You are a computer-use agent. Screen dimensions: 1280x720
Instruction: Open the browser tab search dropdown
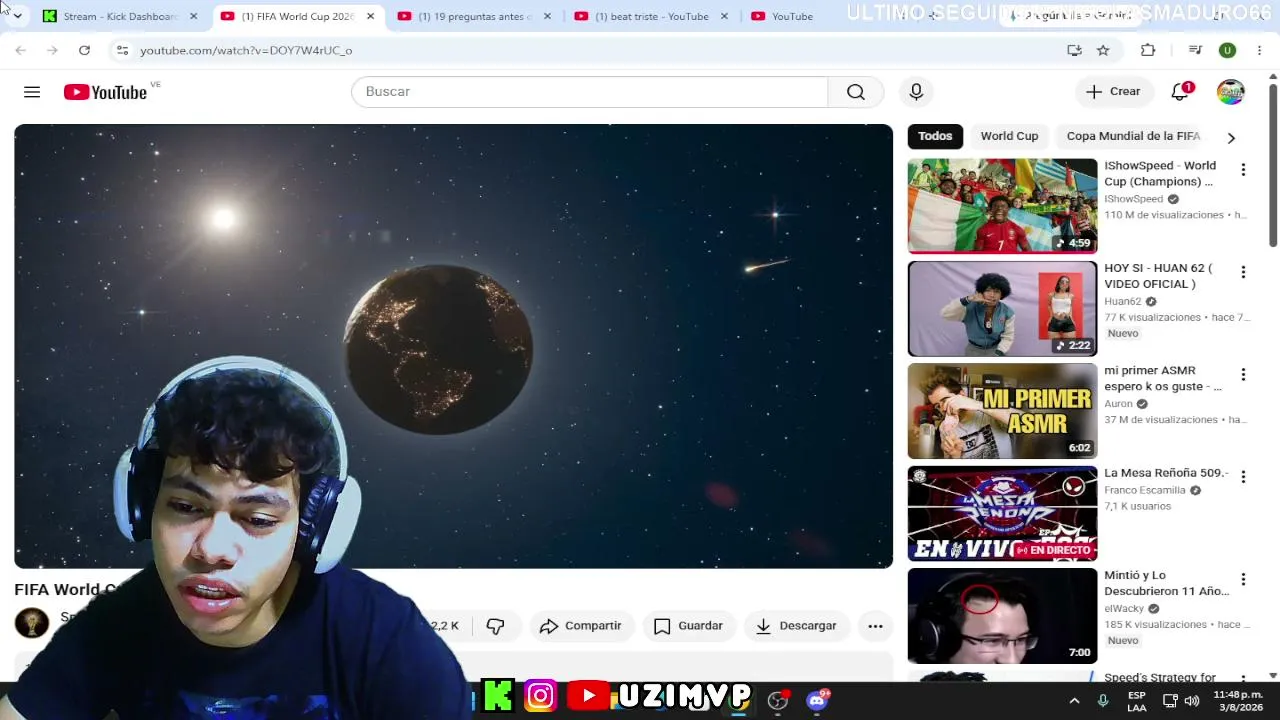[17, 16]
